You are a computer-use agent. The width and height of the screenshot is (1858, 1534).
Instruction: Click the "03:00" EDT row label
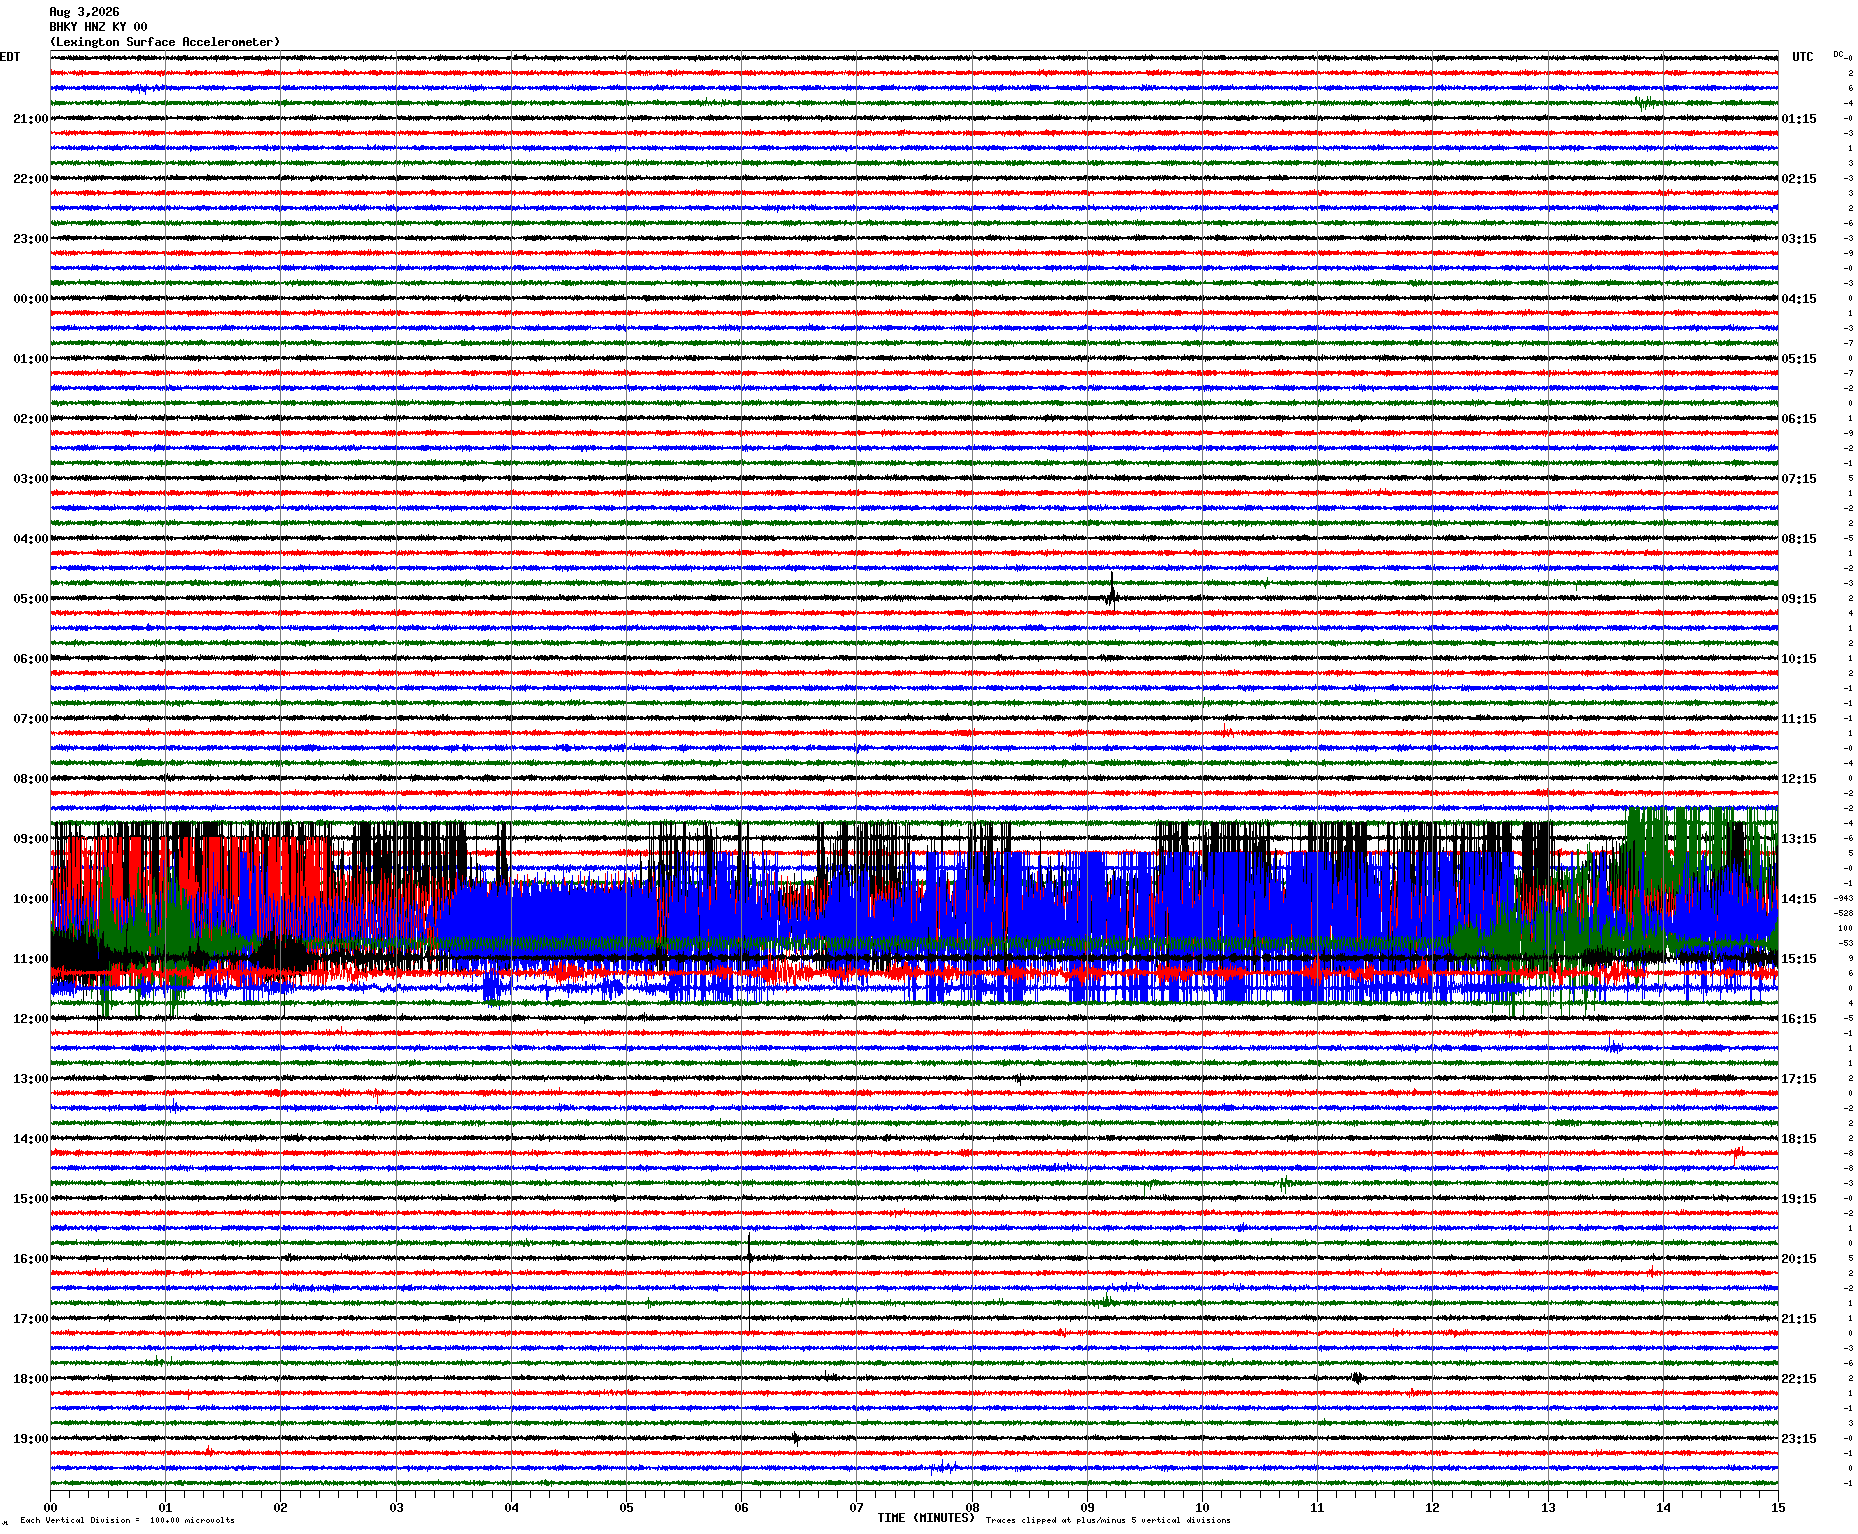(x=30, y=479)
